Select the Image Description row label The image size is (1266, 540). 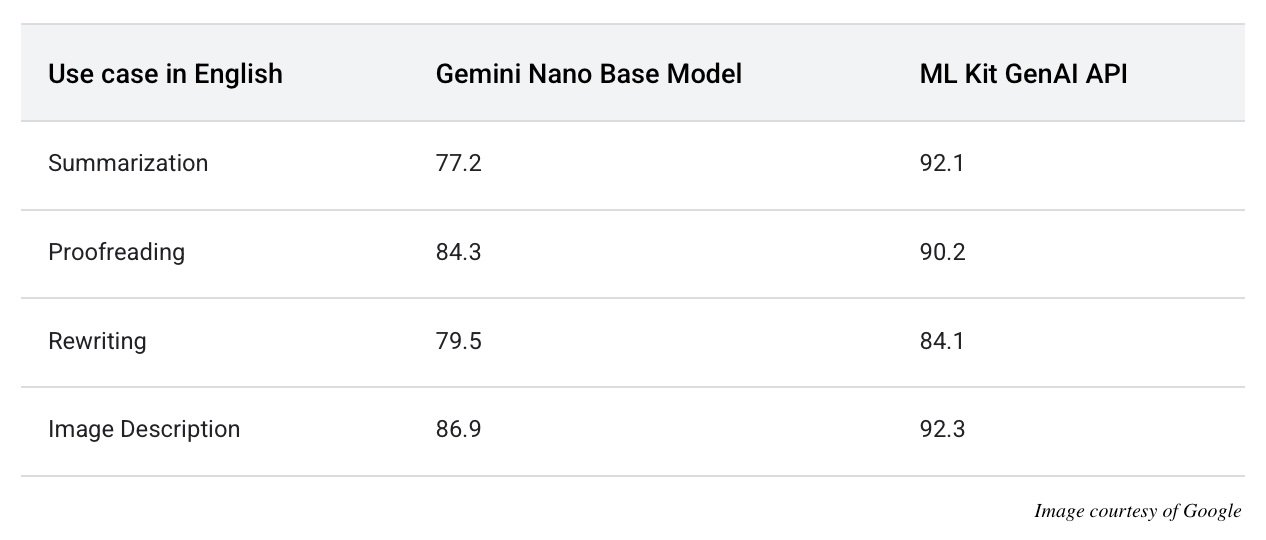coord(144,429)
